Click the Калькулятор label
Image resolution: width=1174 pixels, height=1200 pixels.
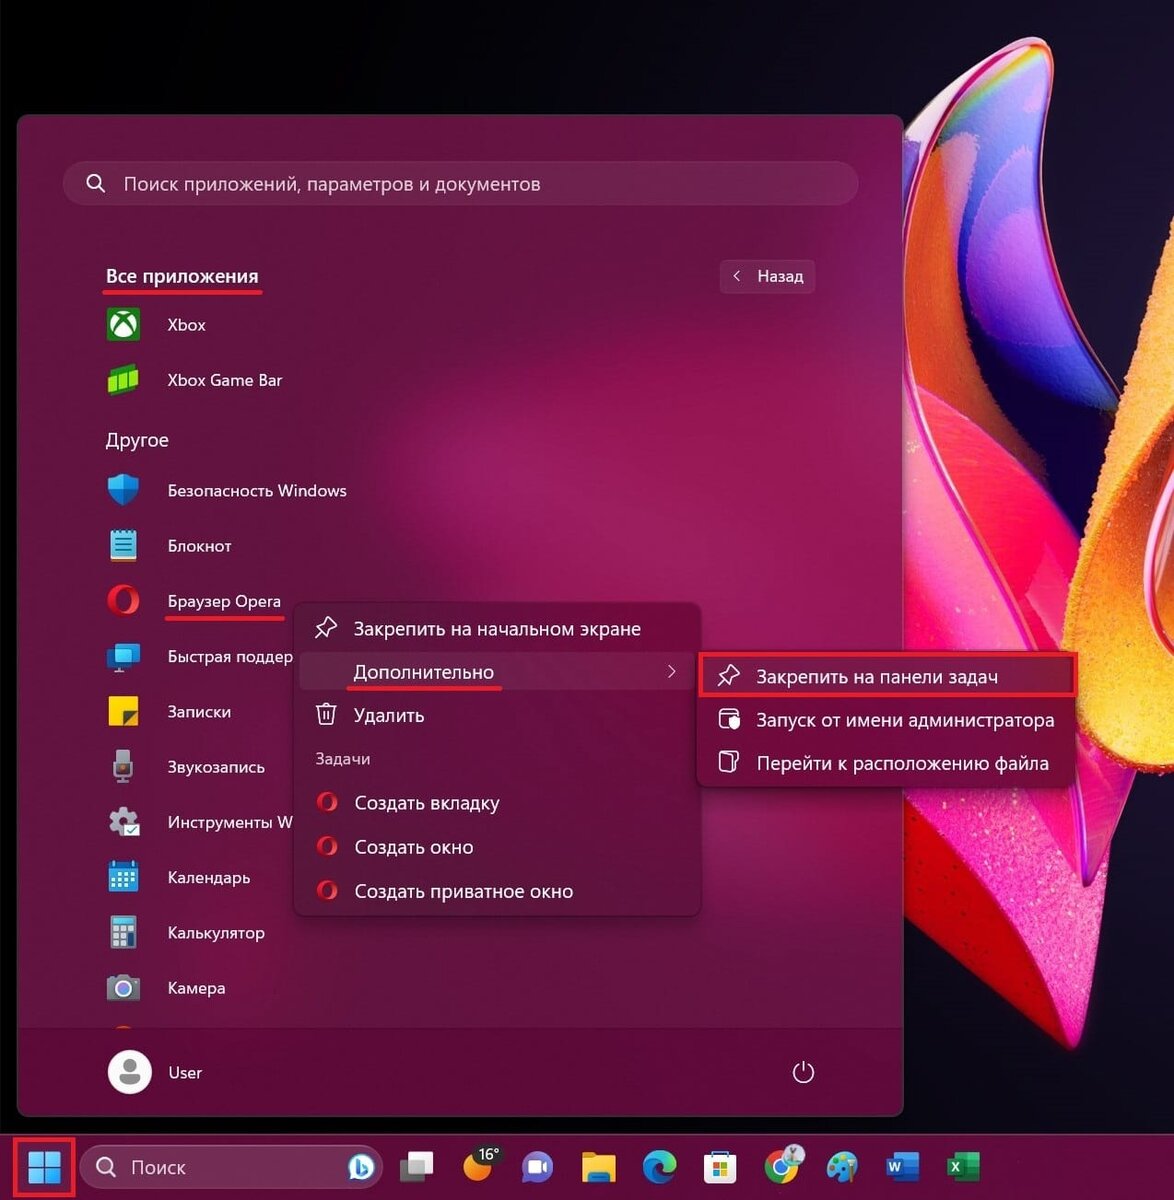point(216,932)
